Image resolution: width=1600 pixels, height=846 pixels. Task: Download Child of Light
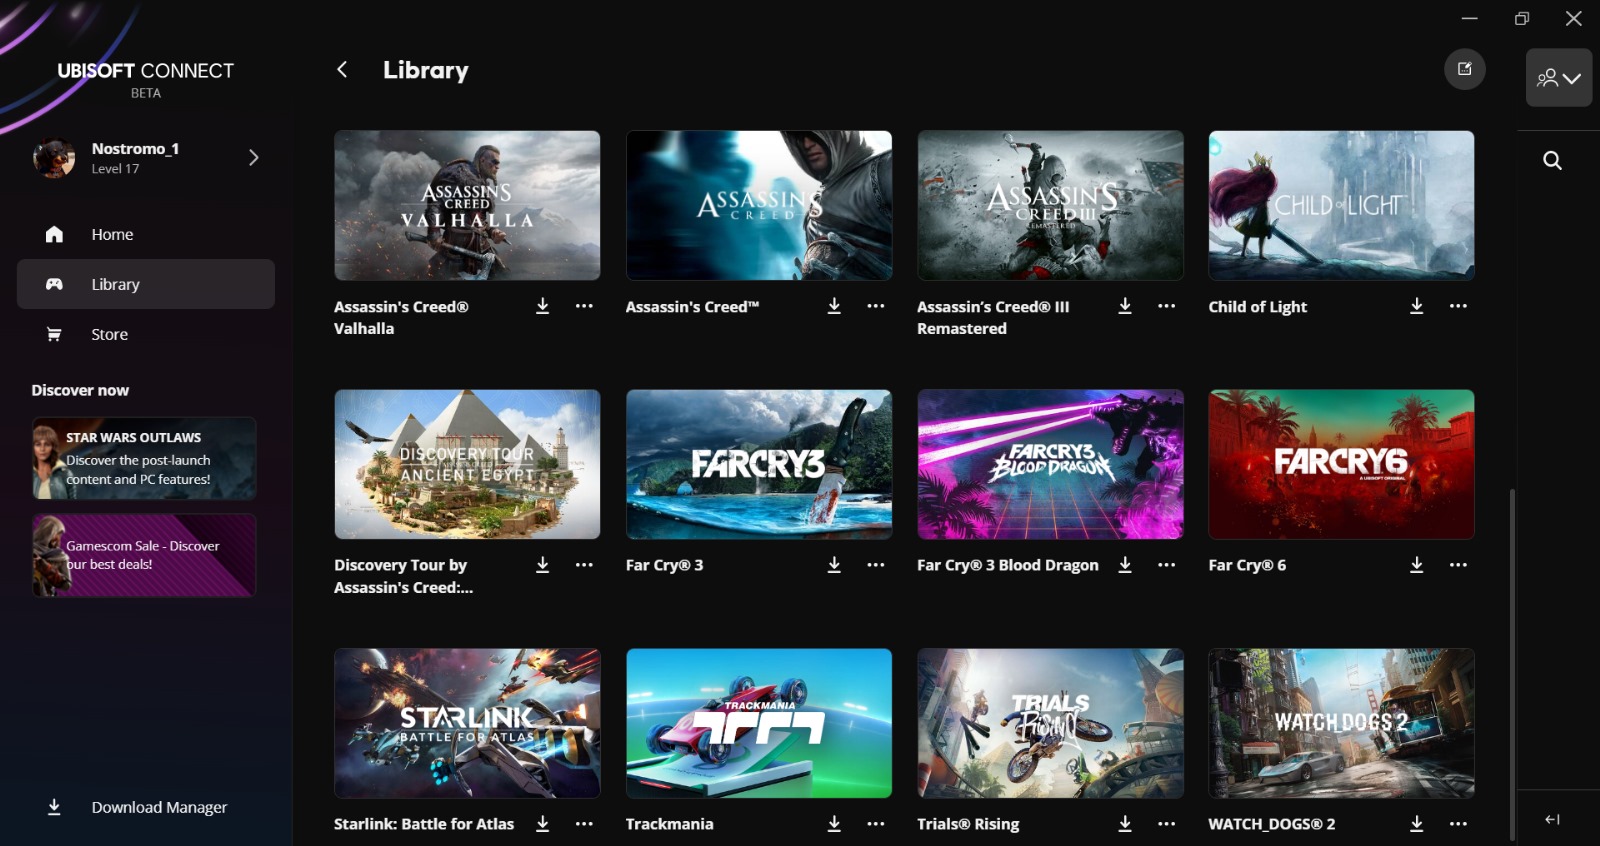coord(1417,306)
